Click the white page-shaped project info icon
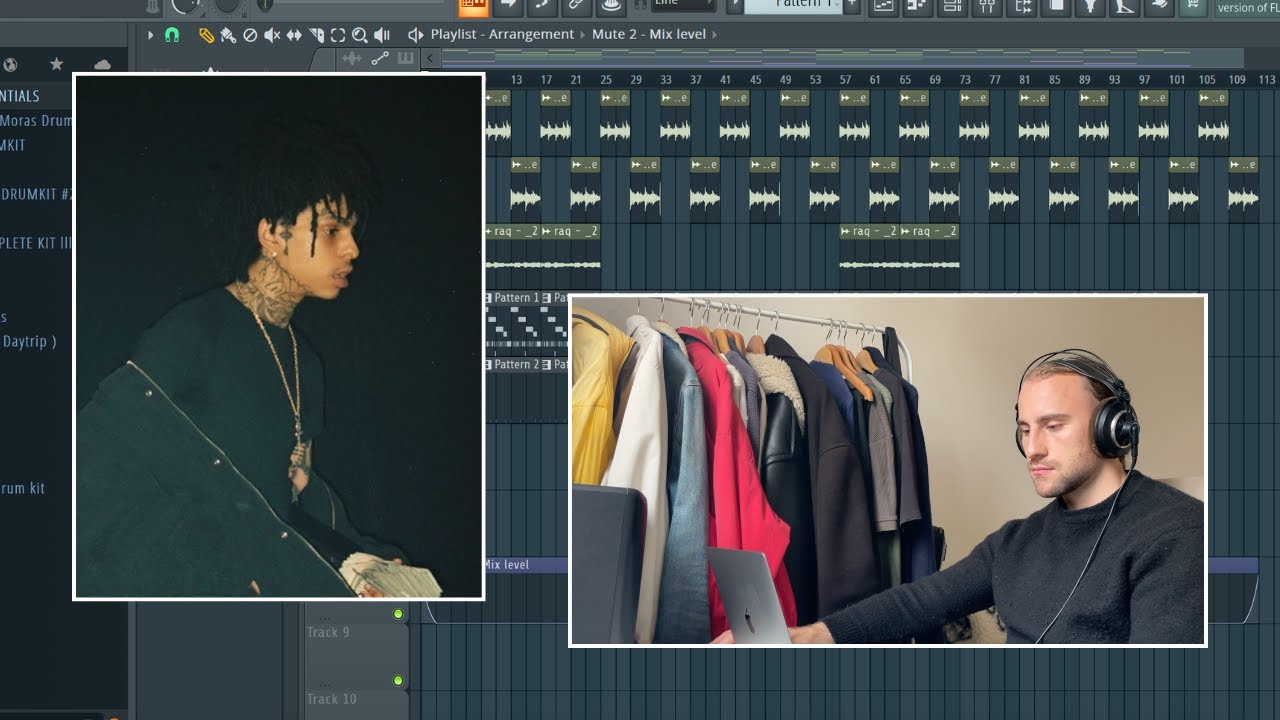 tap(1056, 6)
